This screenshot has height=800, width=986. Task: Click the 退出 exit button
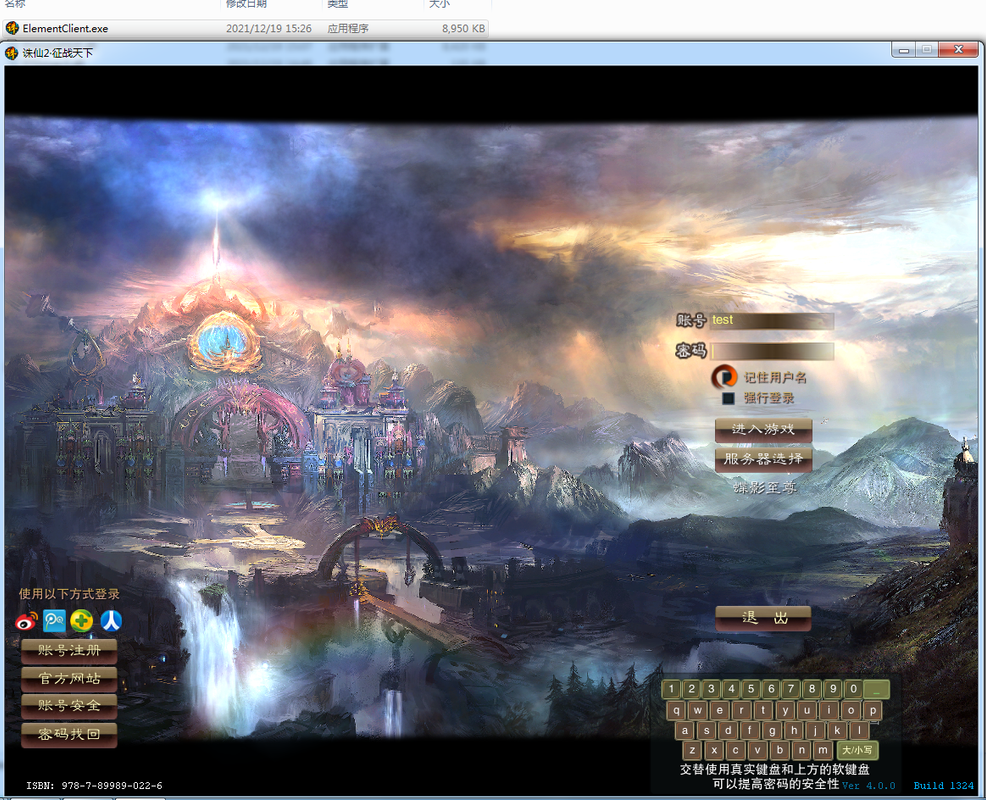(x=763, y=618)
